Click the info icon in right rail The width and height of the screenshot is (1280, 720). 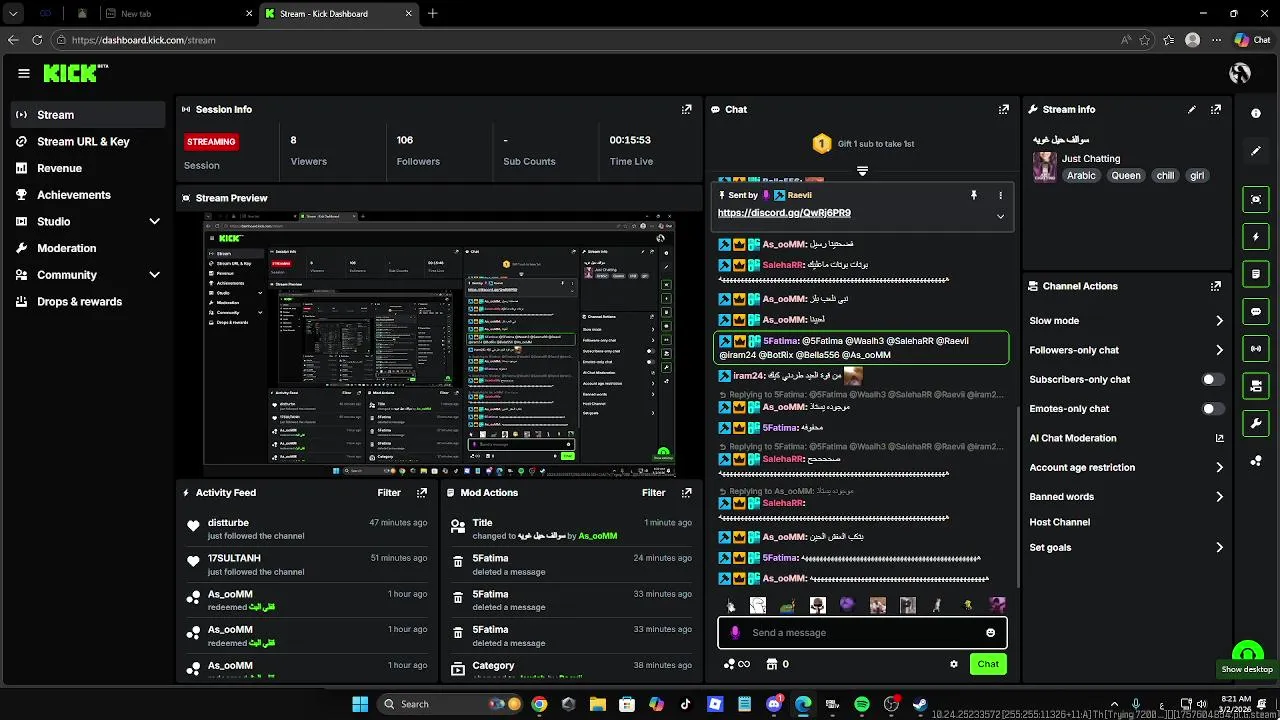tap(1256, 114)
